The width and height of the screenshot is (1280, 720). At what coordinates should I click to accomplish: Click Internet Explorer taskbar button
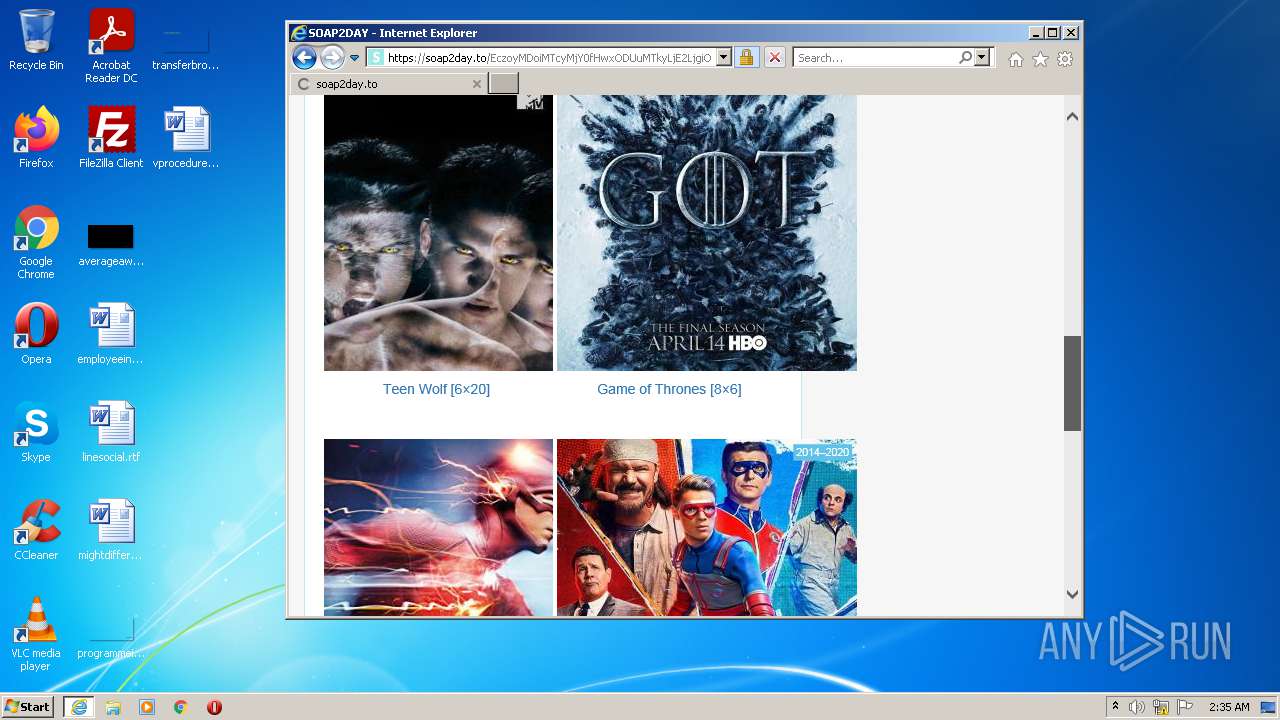79,707
